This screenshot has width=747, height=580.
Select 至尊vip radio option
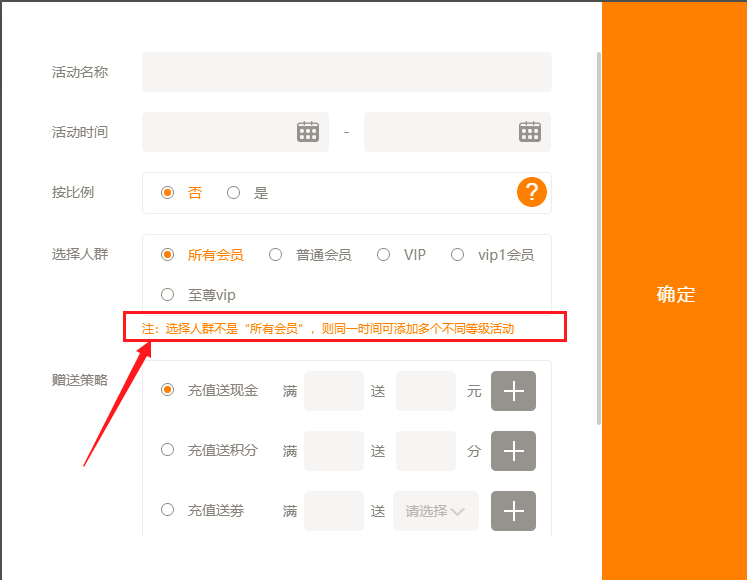(168, 295)
